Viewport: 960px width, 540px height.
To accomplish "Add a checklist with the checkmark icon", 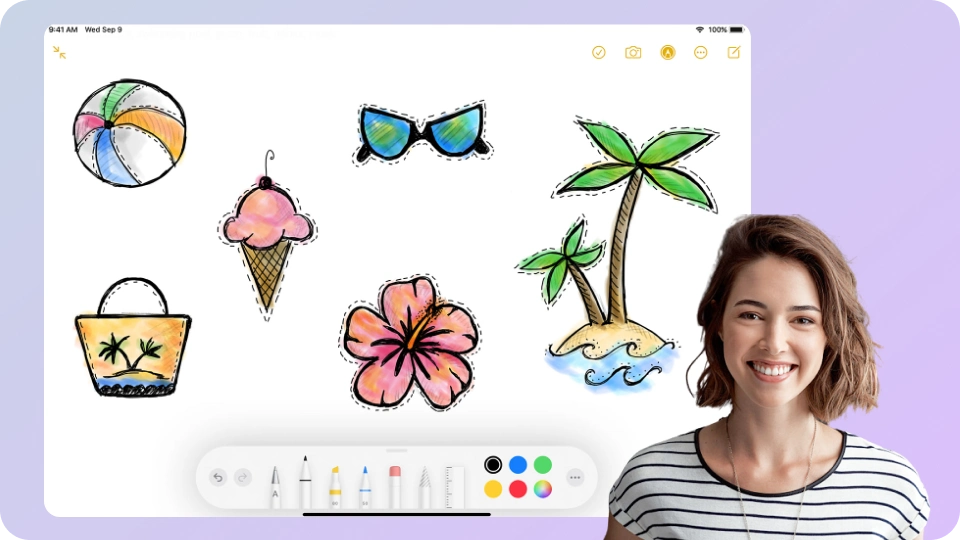I will [x=599, y=52].
